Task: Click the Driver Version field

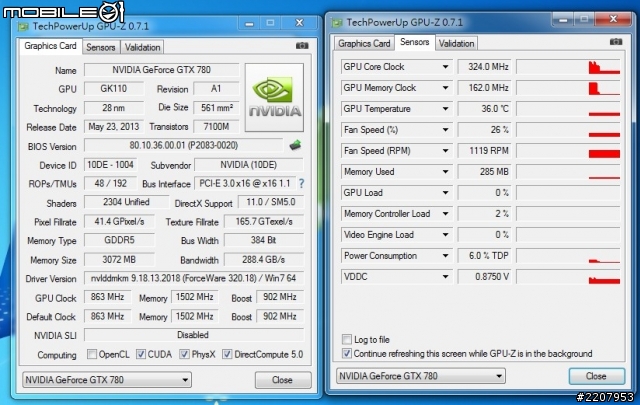Action: tap(194, 278)
